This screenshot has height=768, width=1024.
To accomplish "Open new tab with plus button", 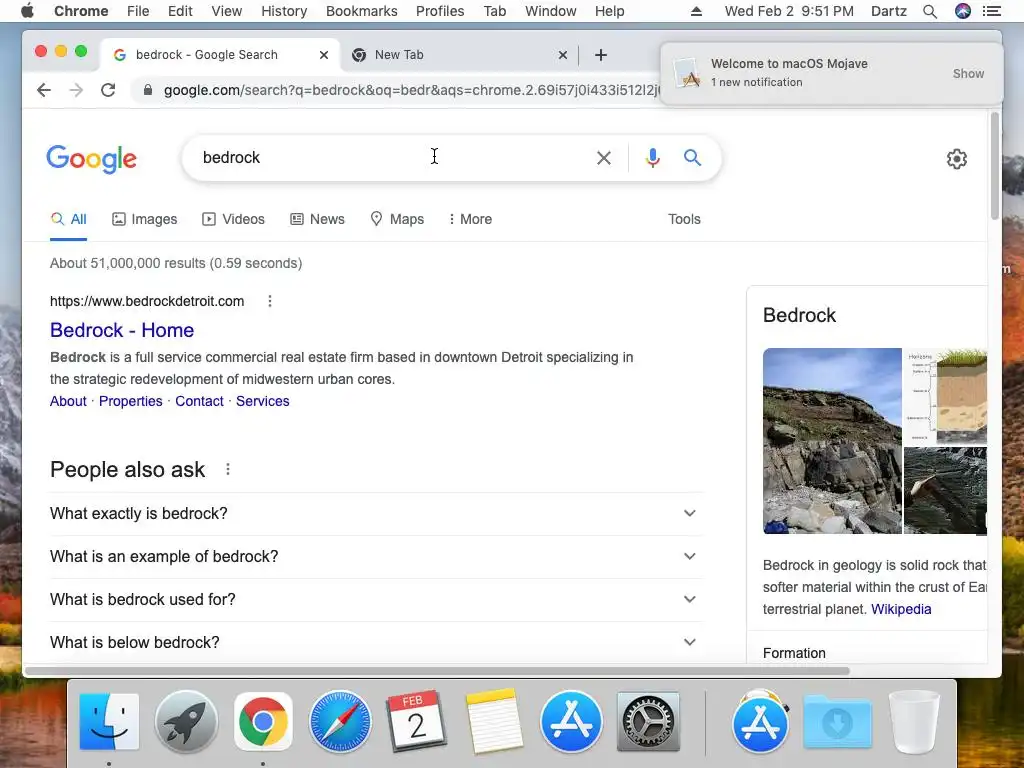I will 601,55.
